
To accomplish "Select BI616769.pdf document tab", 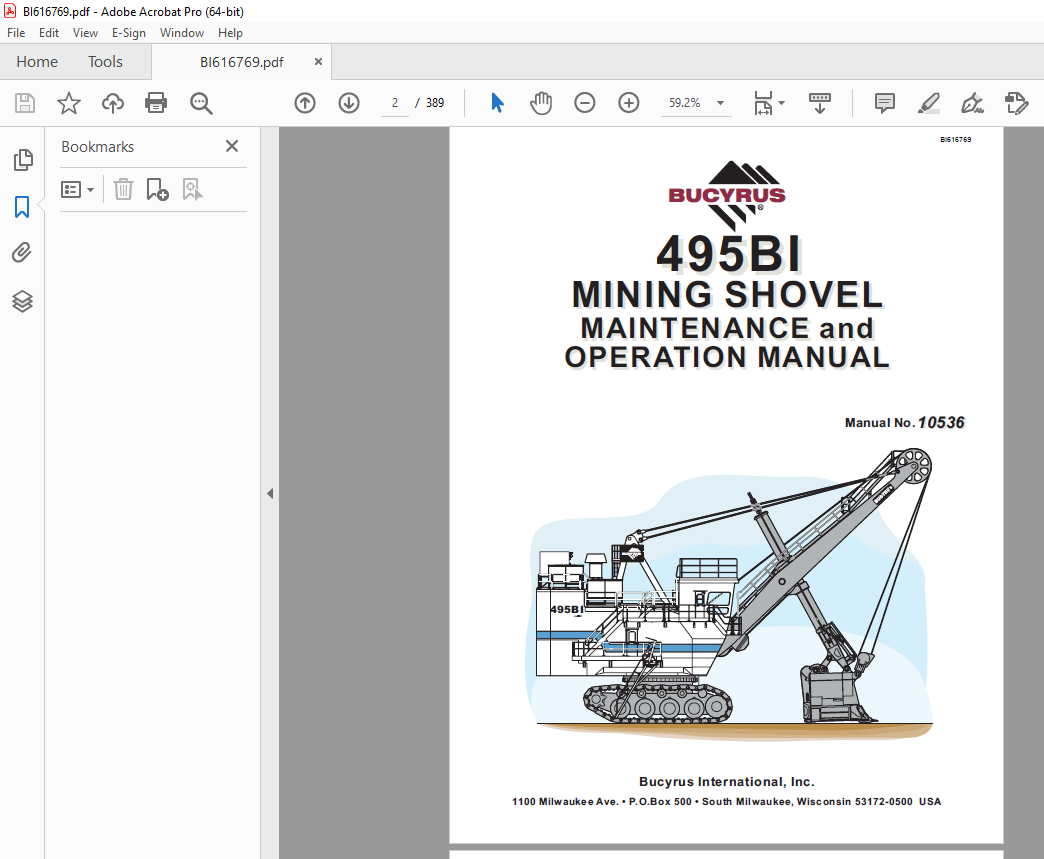I will pyautogui.click(x=242, y=62).
